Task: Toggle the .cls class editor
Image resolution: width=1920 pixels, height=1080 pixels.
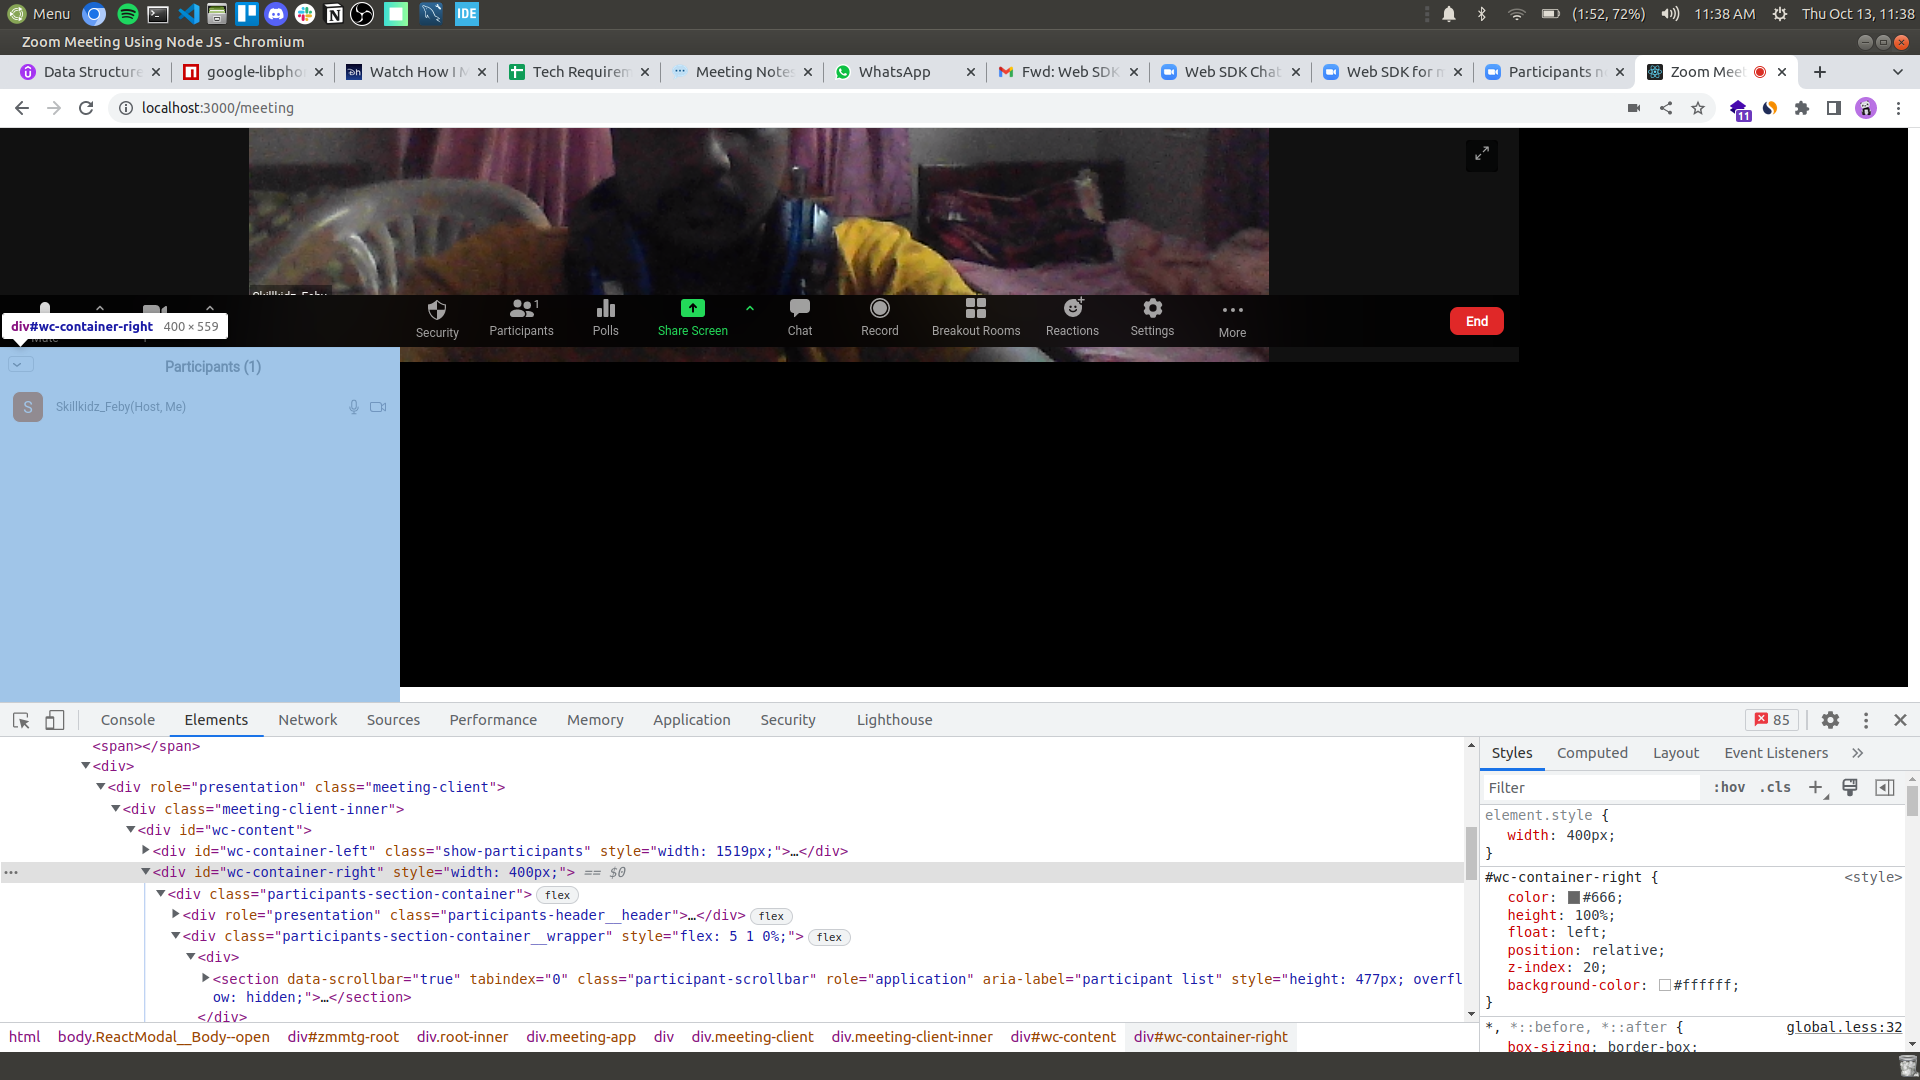Action: (1776, 788)
